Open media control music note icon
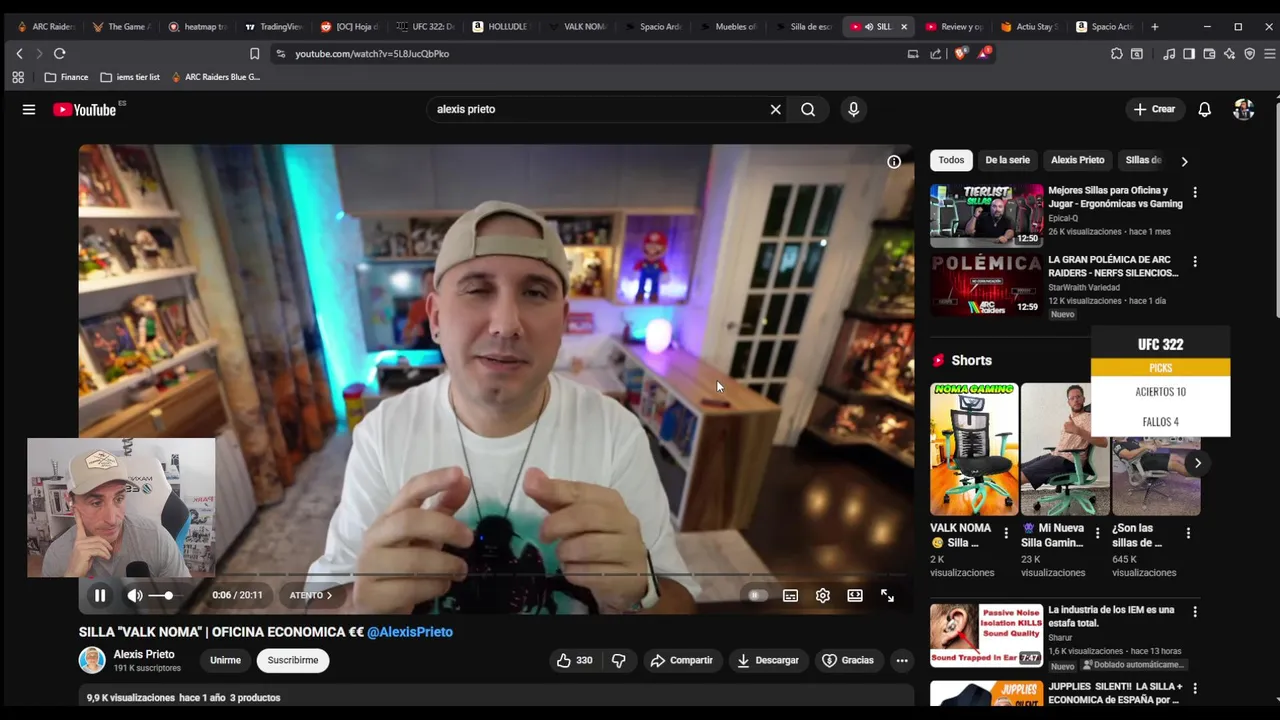This screenshot has width=1280, height=720. (x=1169, y=54)
